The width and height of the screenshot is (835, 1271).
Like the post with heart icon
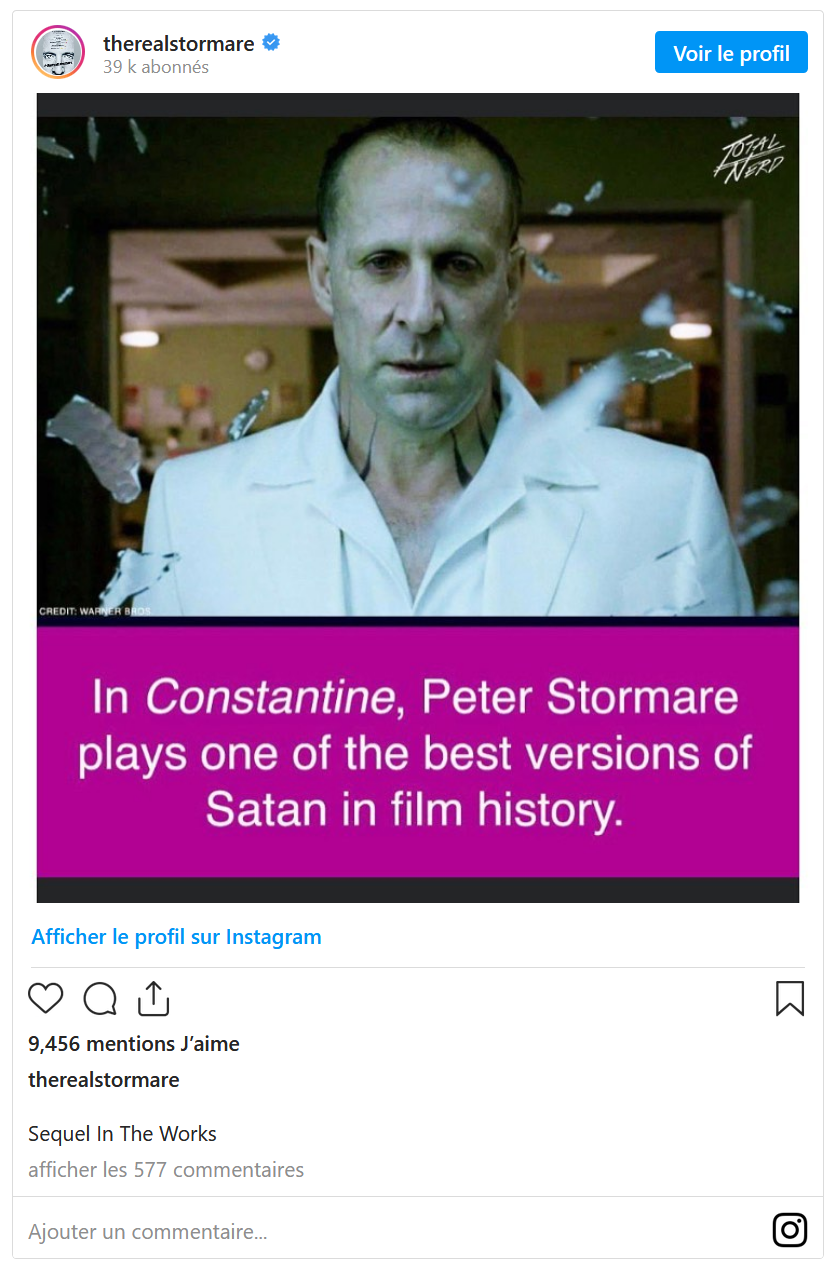pyautogui.click(x=45, y=999)
